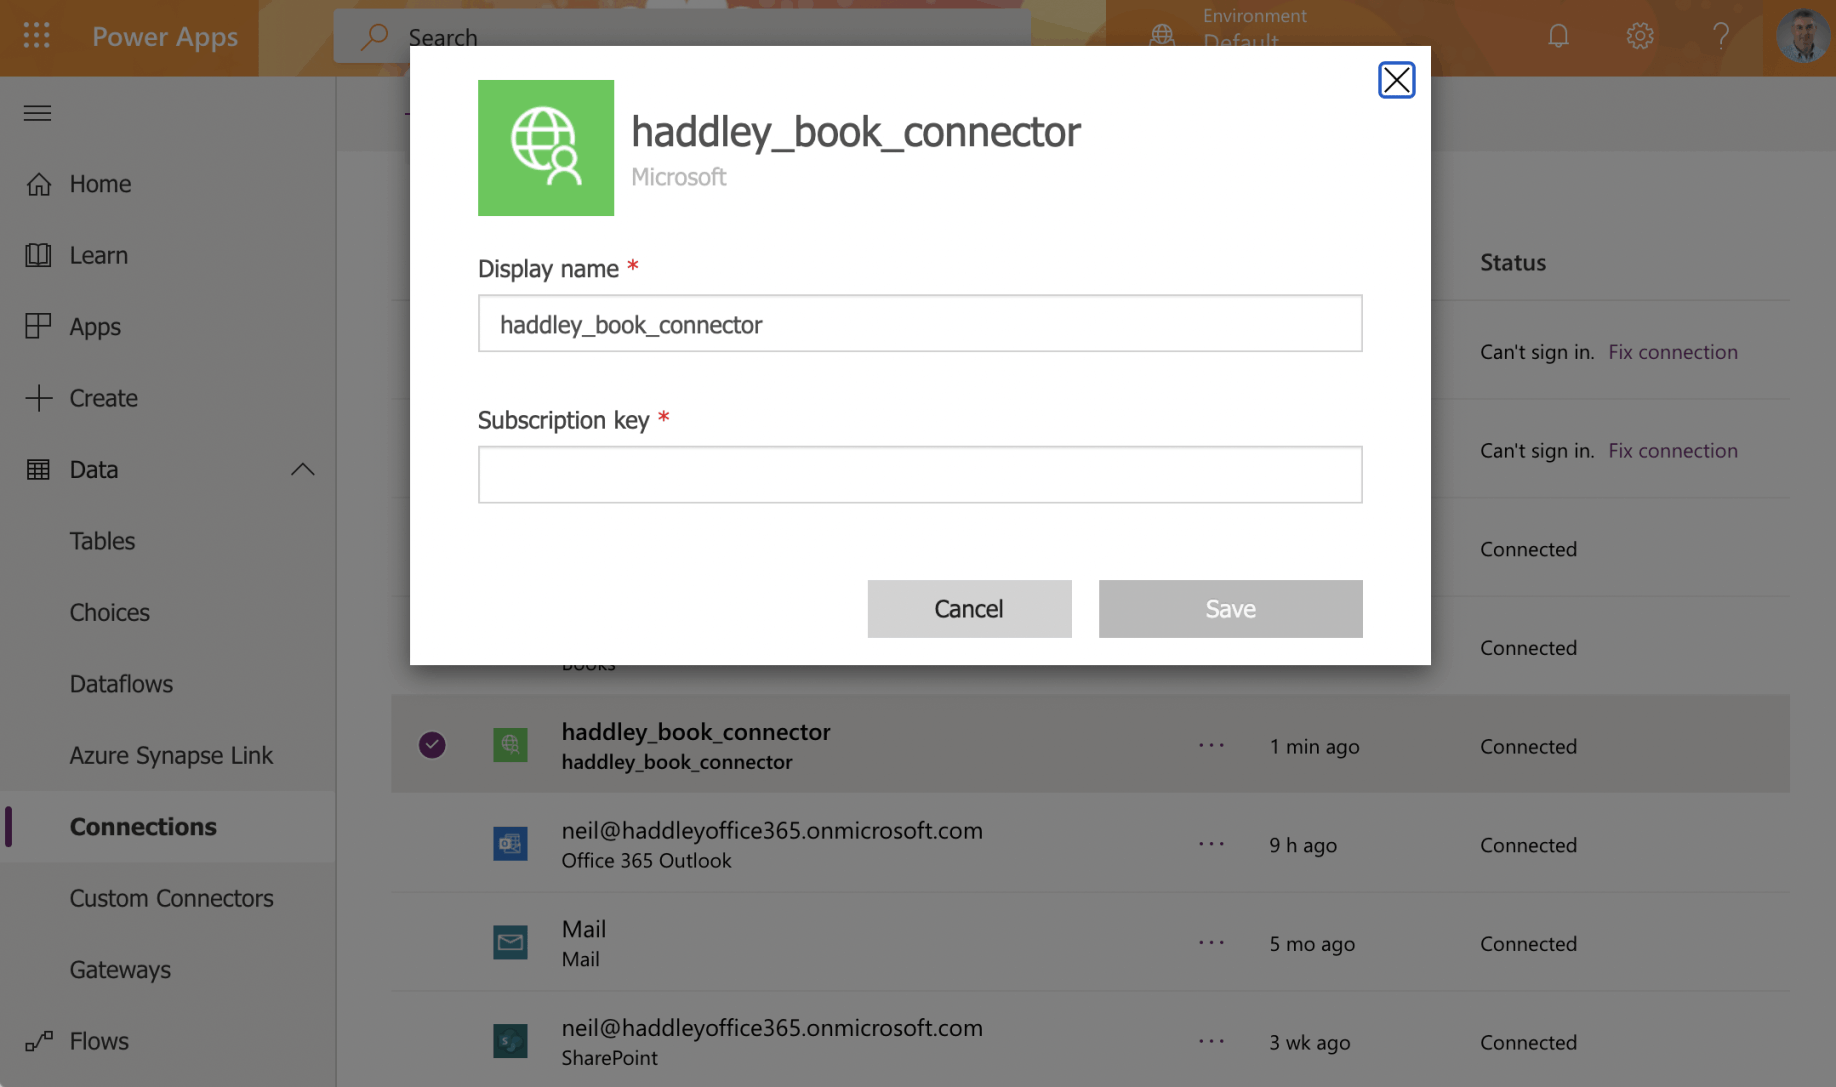Collapse the Data section chevron
The height and width of the screenshot is (1087, 1836).
coord(302,469)
